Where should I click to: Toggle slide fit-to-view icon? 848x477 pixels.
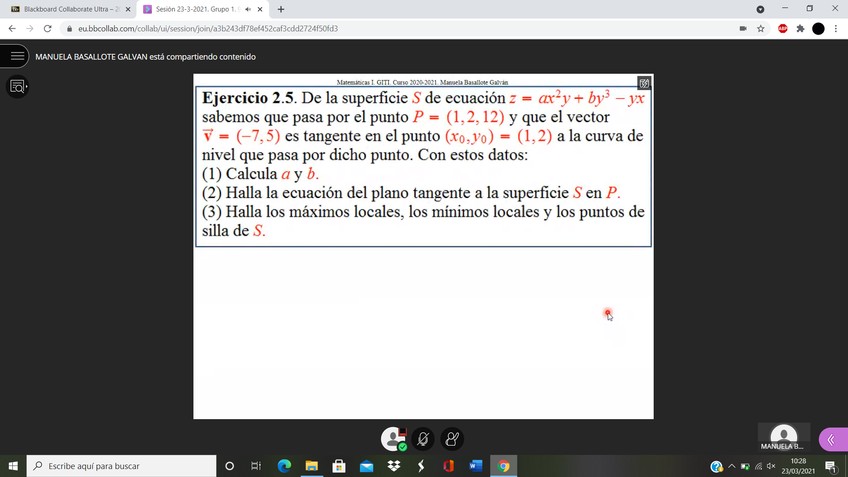(644, 83)
